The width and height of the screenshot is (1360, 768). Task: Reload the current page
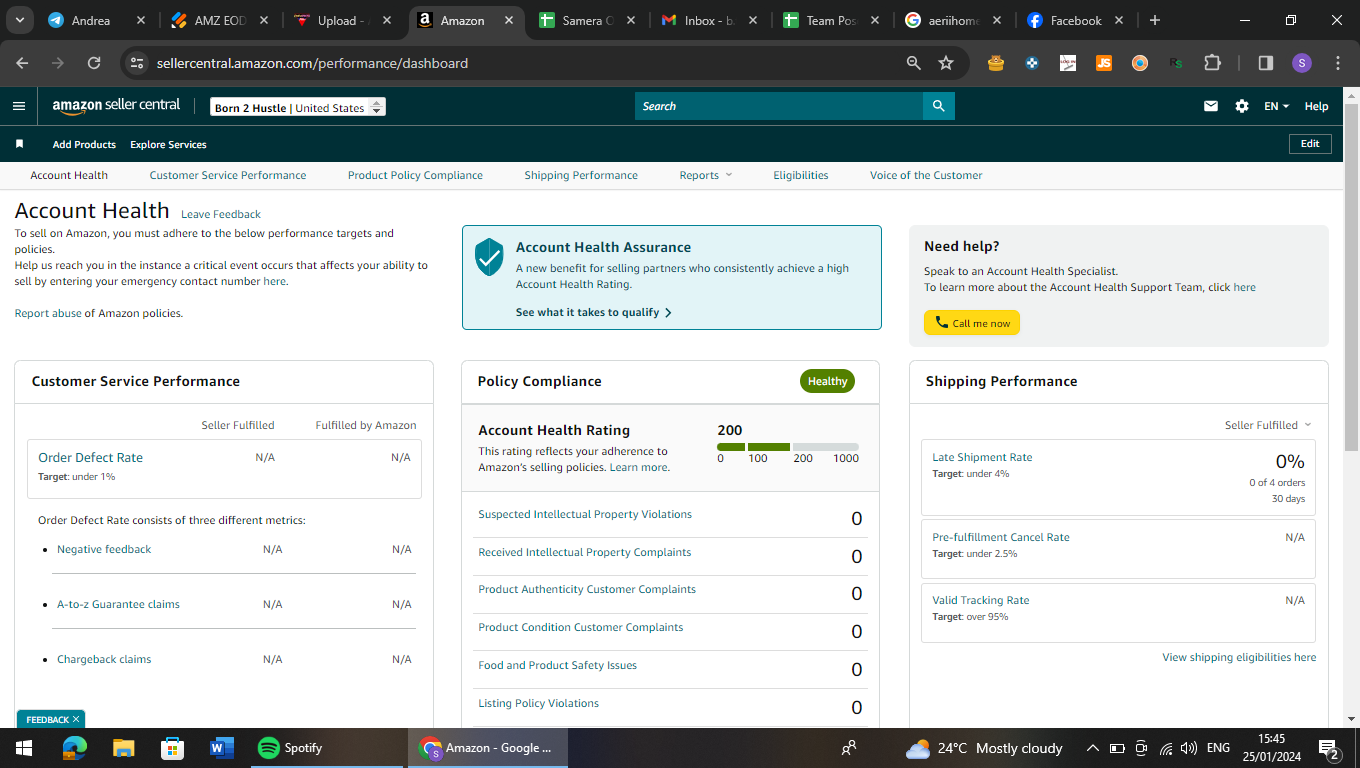click(x=94, y=63)
